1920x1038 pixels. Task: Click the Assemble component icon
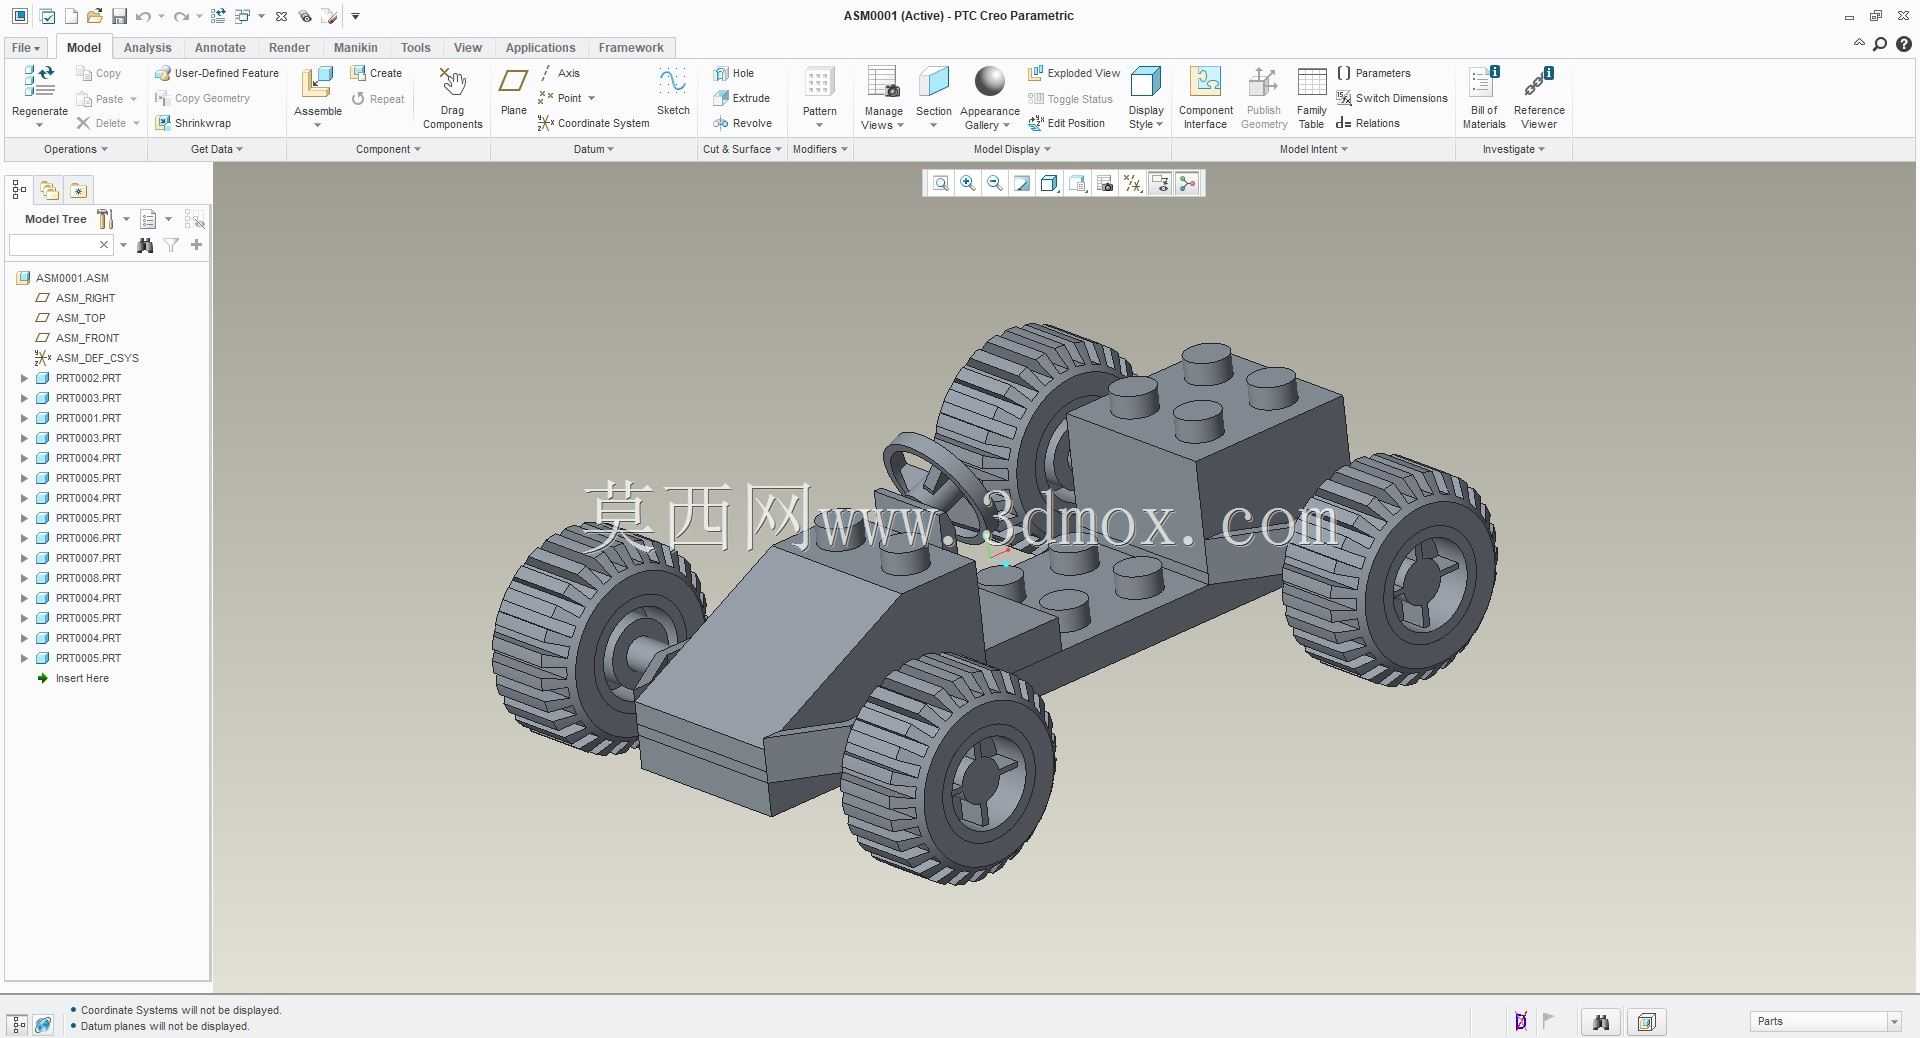[x=317, y=82]
